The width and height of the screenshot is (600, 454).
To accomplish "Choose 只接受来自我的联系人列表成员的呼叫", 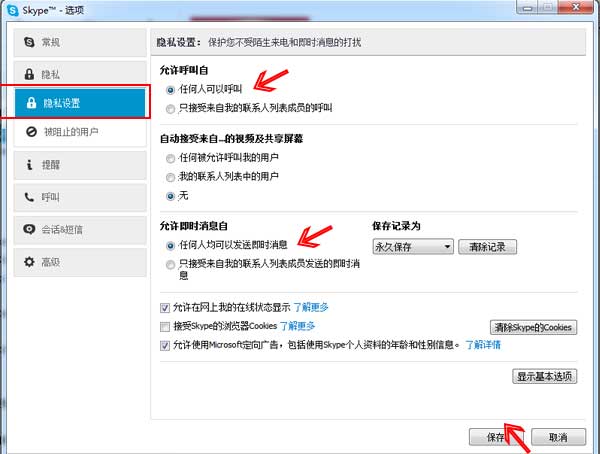I will coord(171,108).
